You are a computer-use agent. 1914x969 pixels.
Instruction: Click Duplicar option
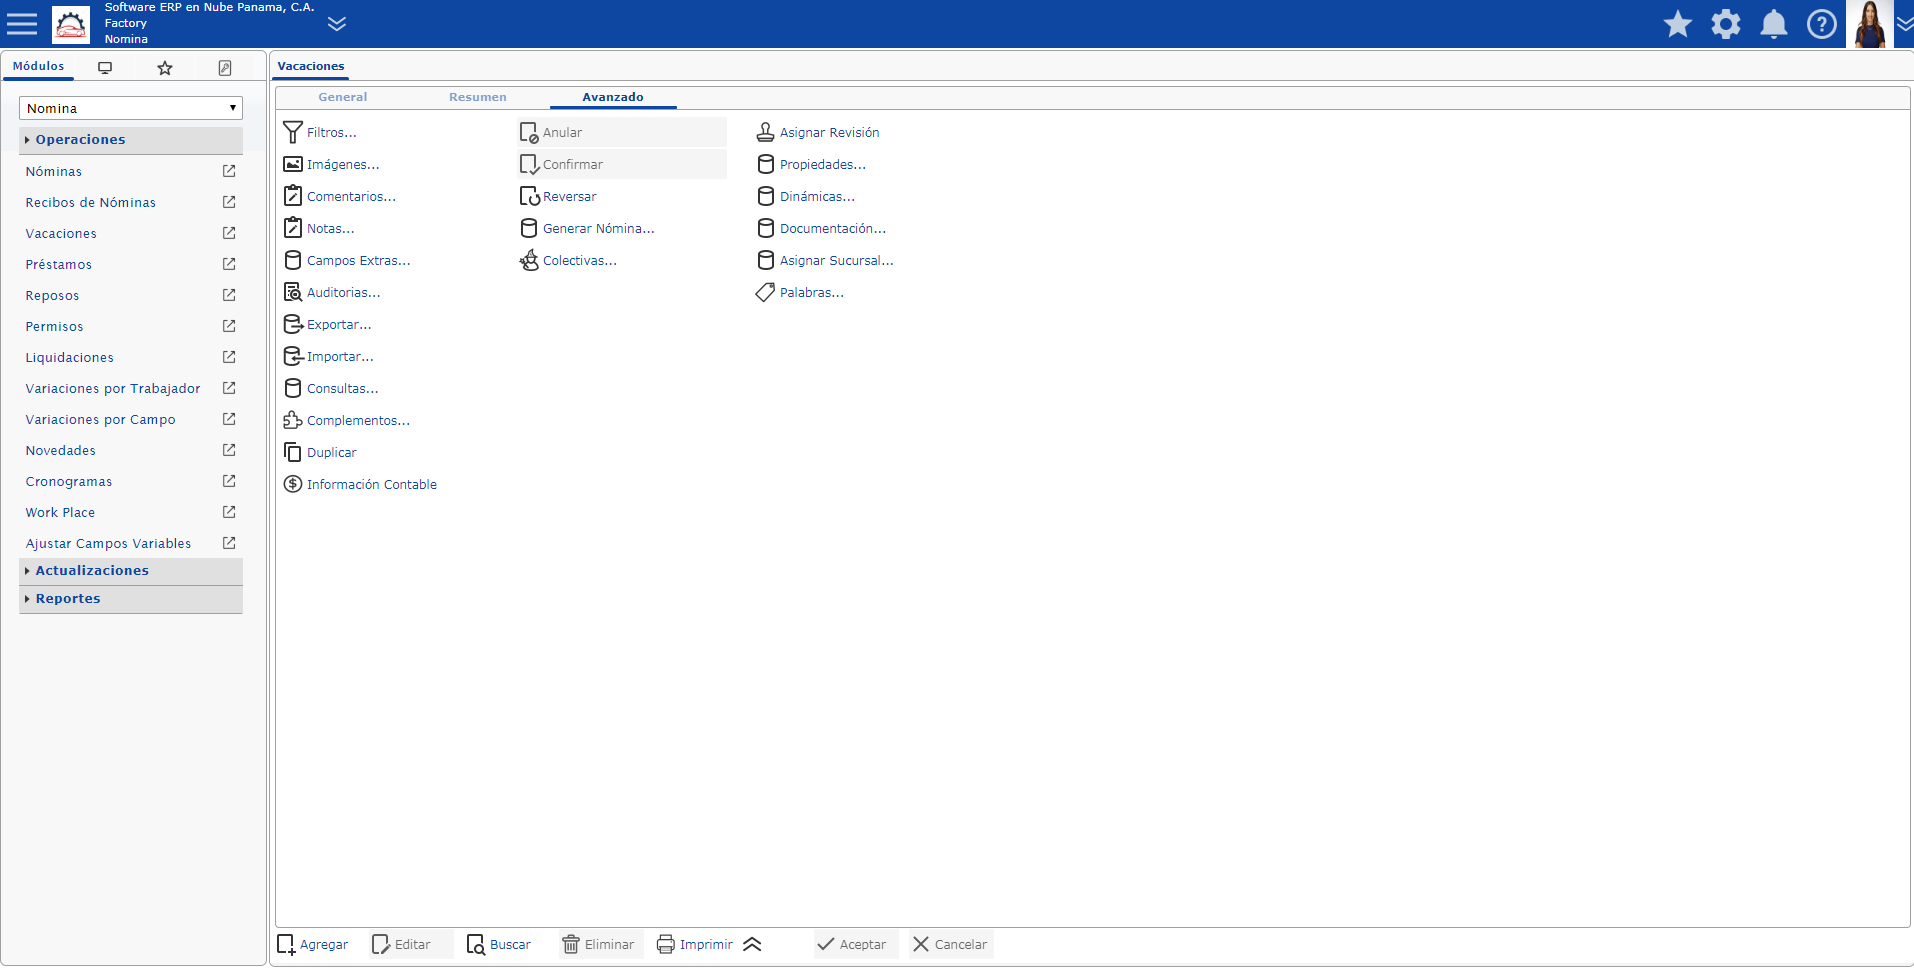coord(320,452)
